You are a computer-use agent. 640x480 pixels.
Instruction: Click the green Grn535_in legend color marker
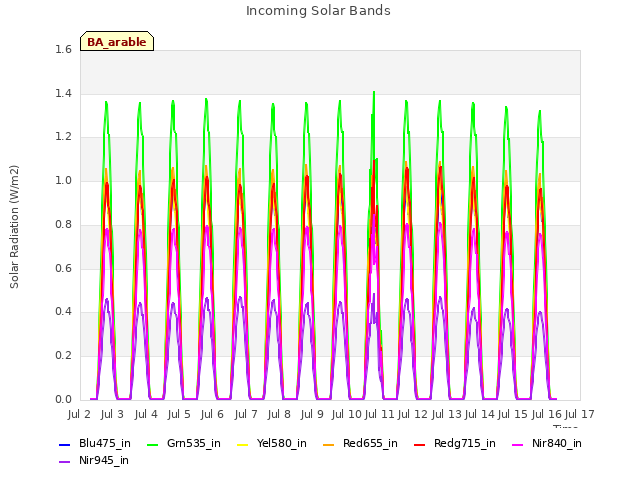pyautogui.click(x=152, y=444)
